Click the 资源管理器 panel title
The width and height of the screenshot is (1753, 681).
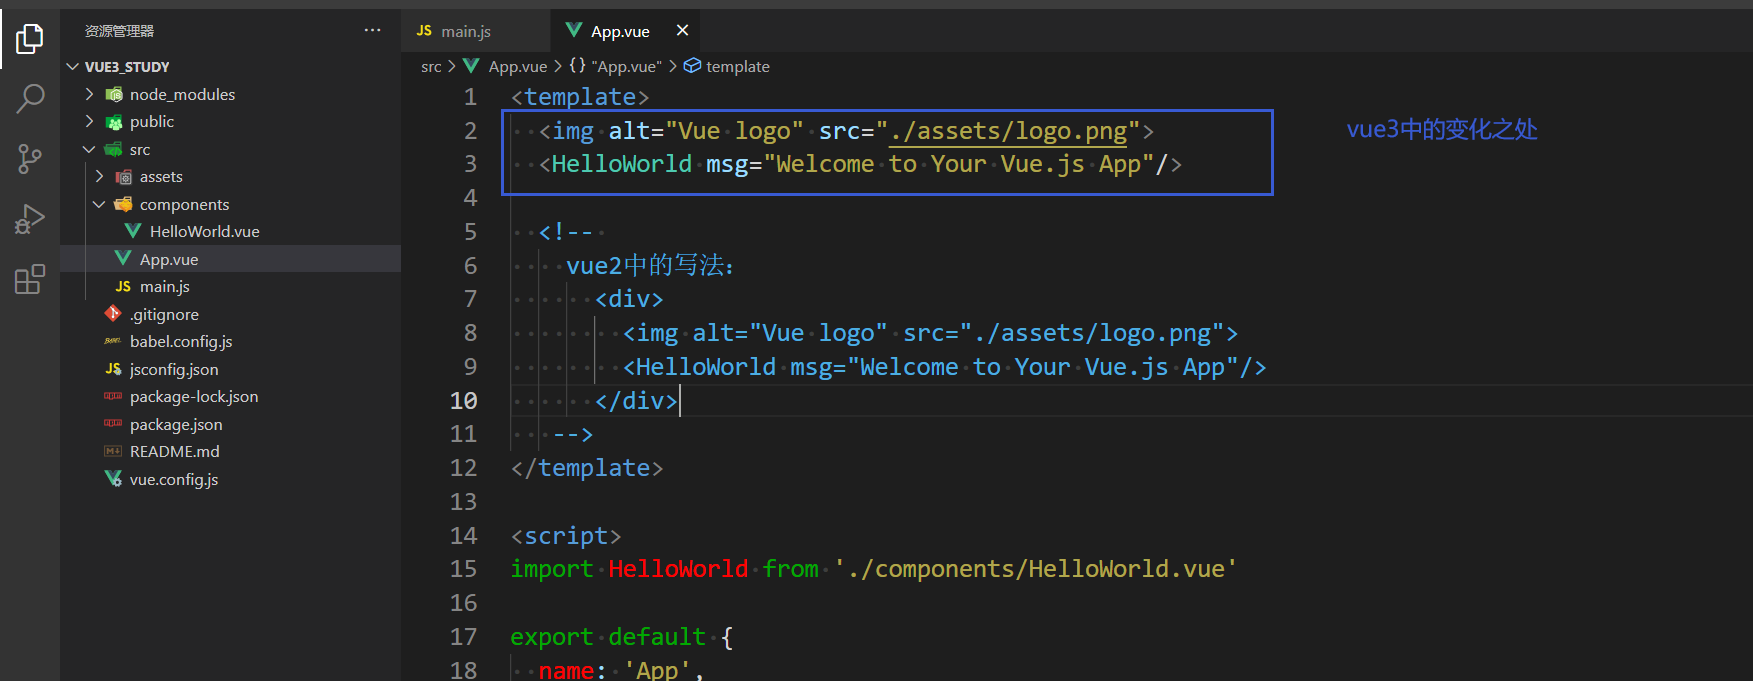[119, 31]
